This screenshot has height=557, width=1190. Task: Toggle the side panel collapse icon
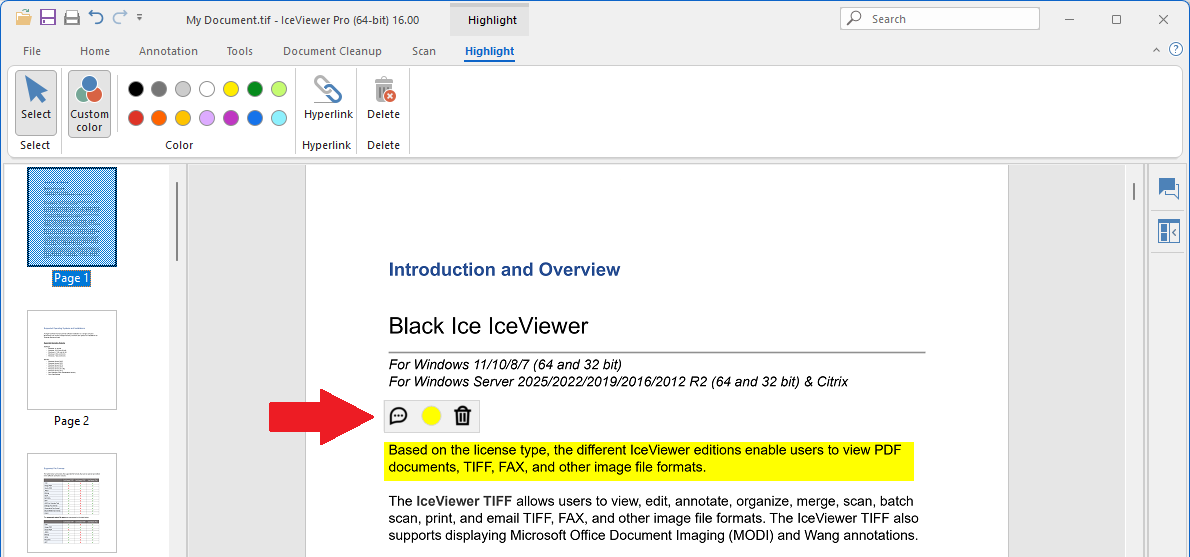coord(1169,231)
